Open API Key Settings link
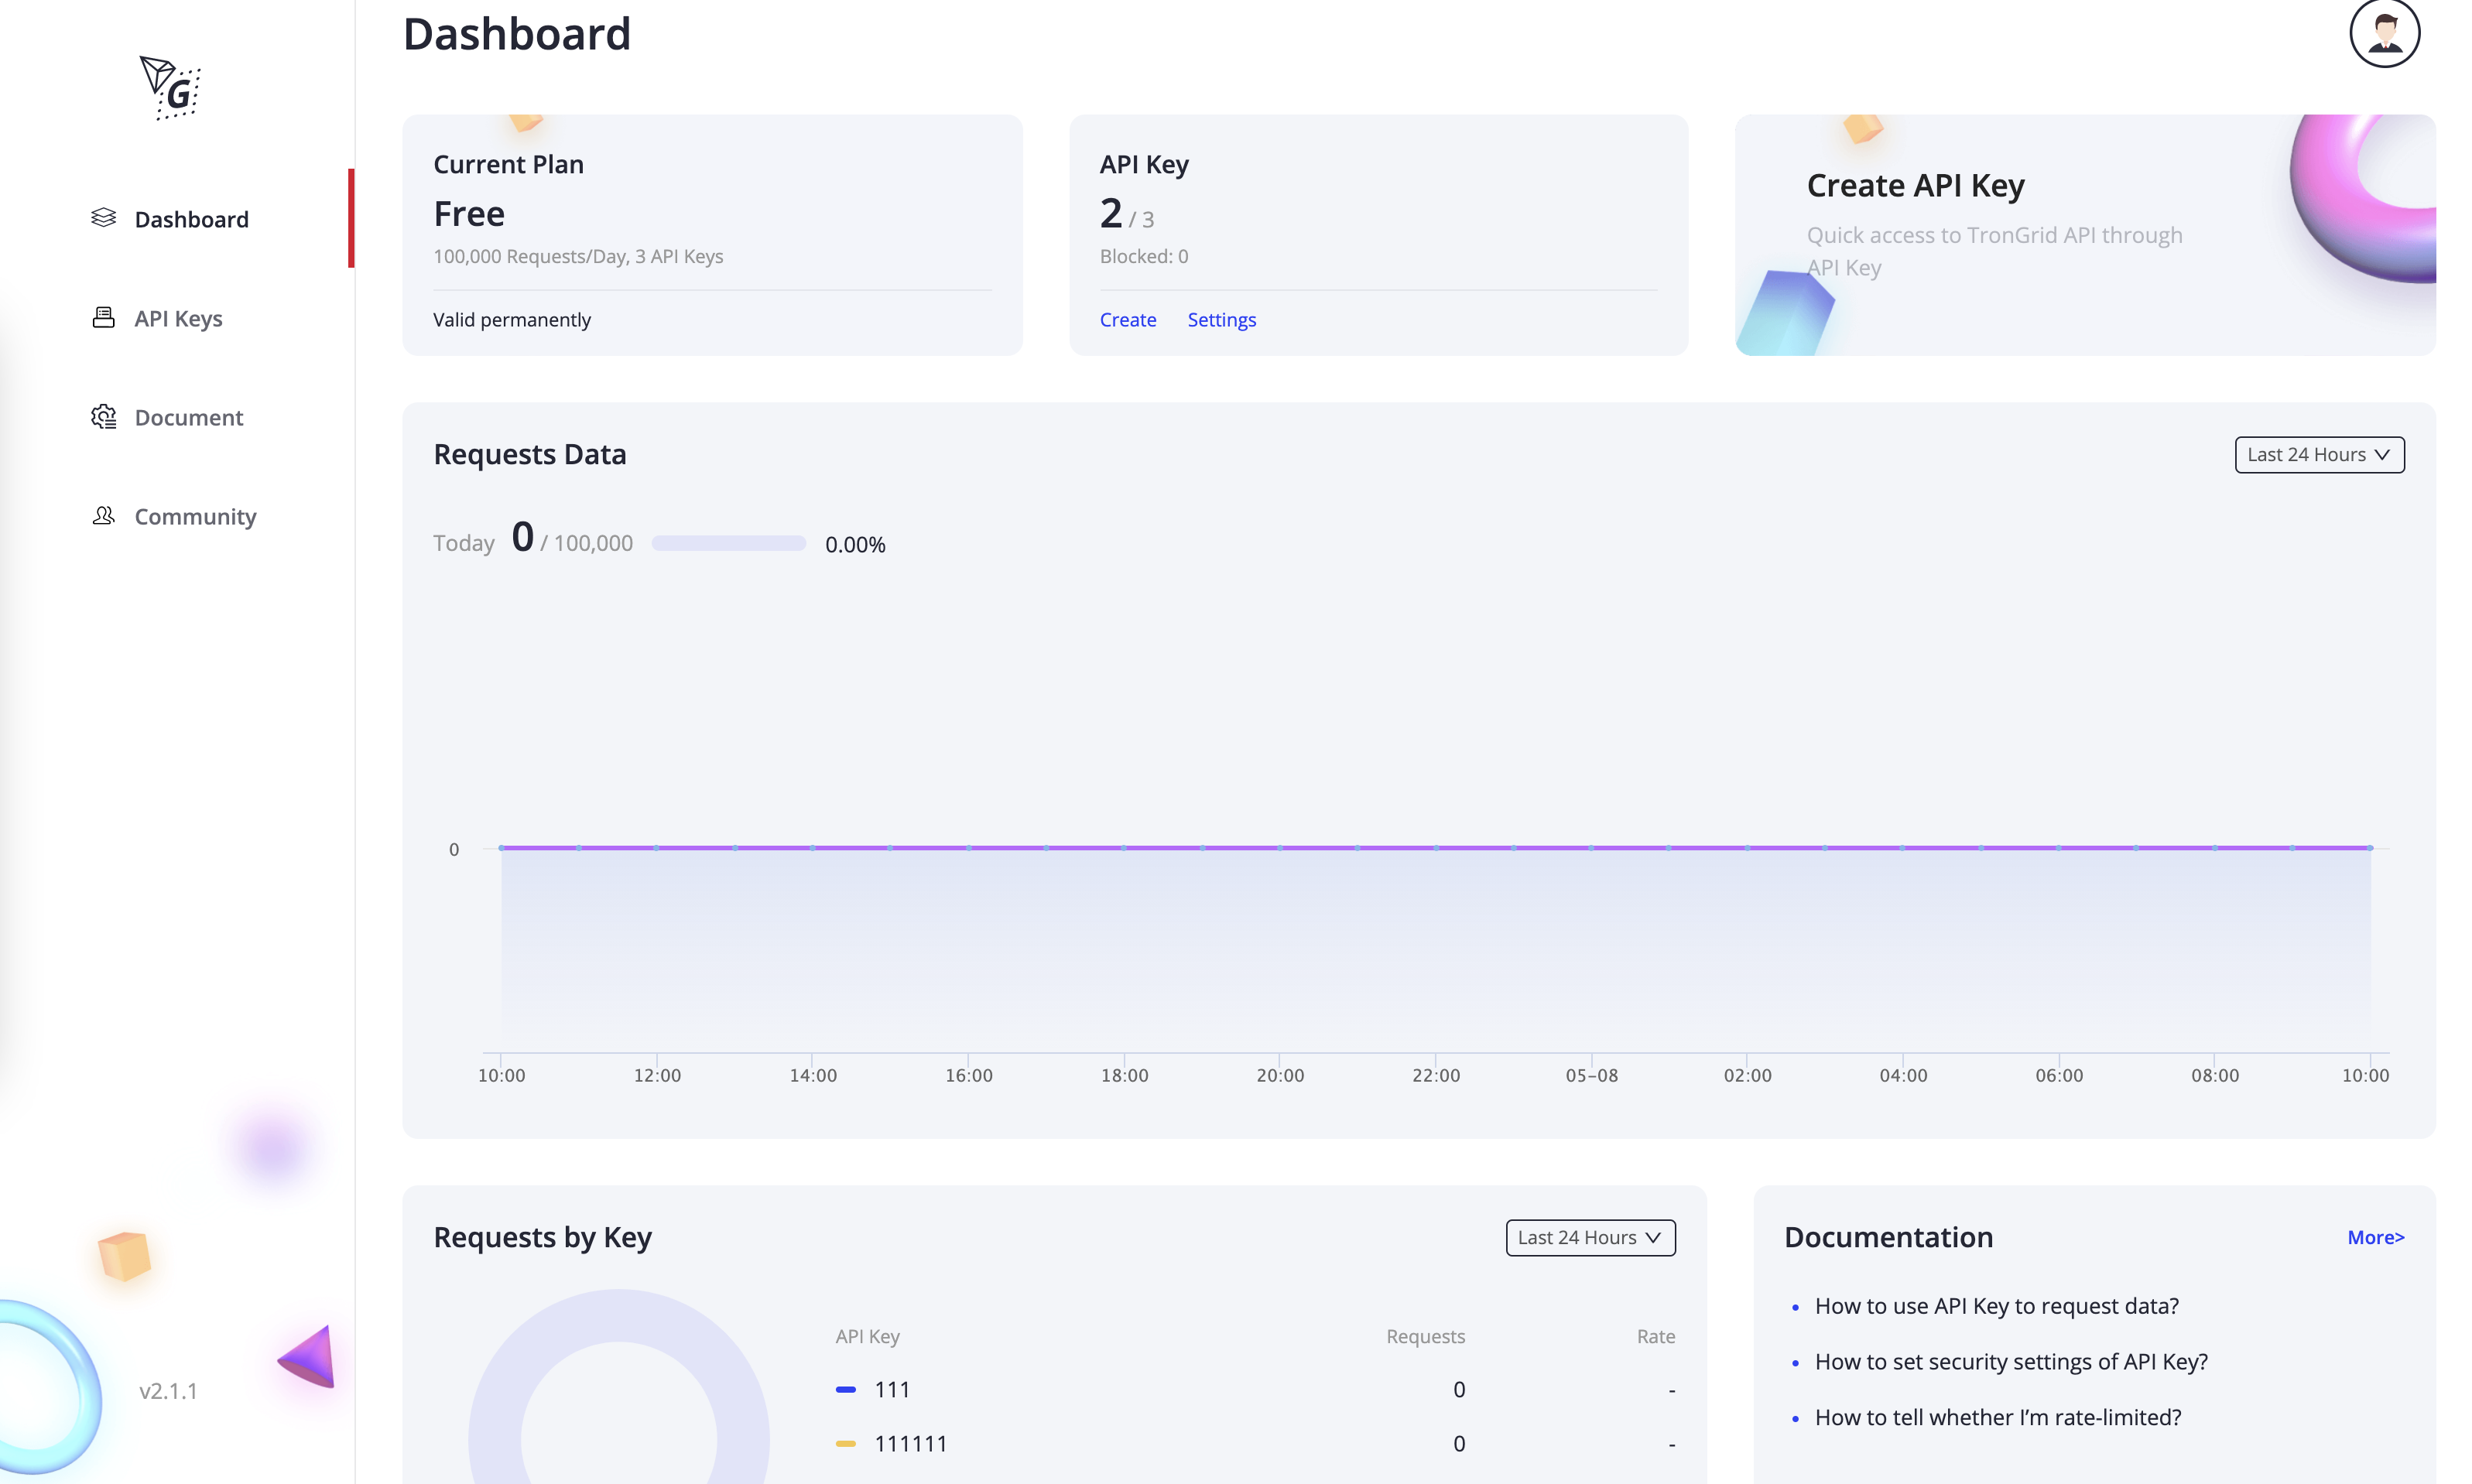Screen dimensions: 2472x1484 1221,320
